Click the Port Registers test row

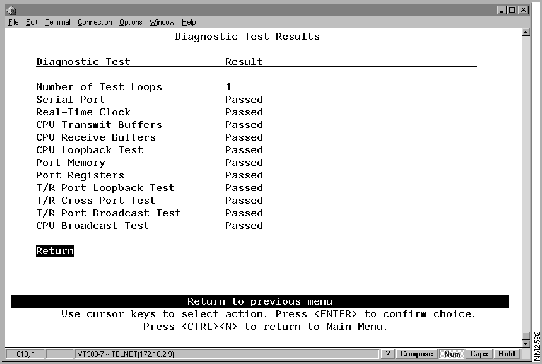pos(150,175)
